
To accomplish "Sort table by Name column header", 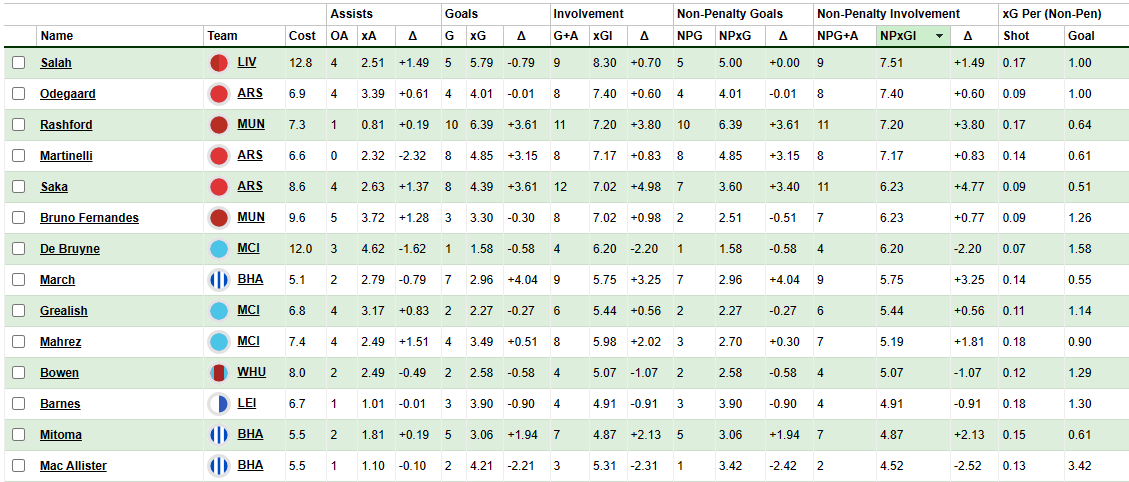I will (57, 36).
